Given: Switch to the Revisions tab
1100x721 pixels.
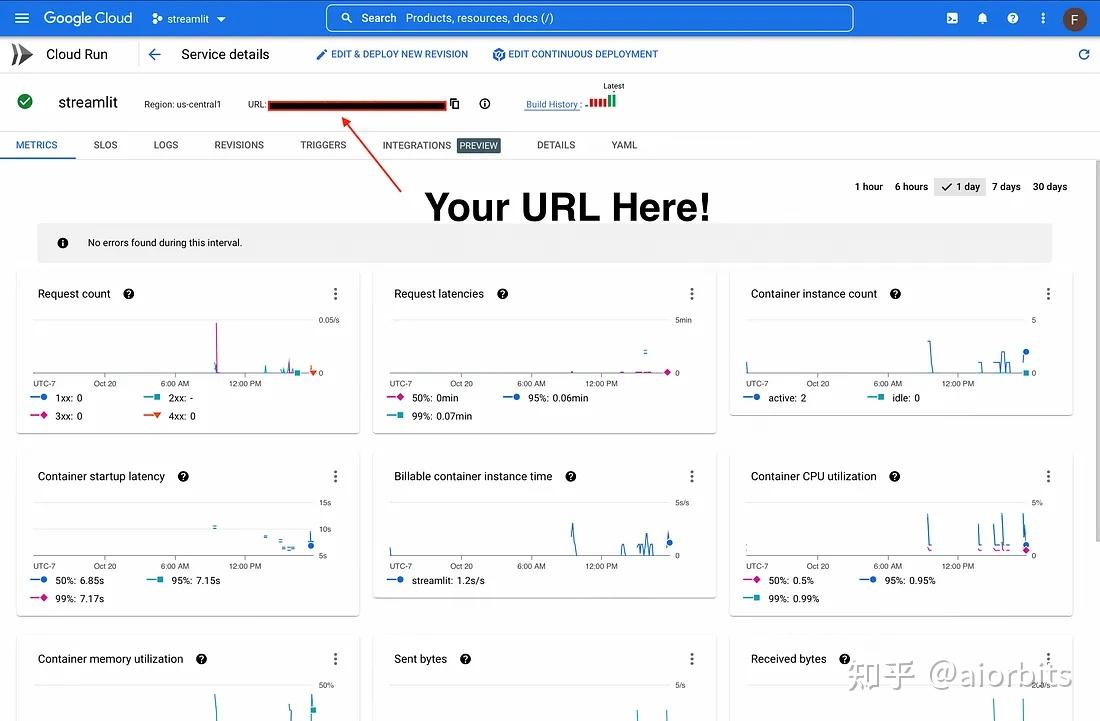Looking at the screenshot, I should [239, 145].
